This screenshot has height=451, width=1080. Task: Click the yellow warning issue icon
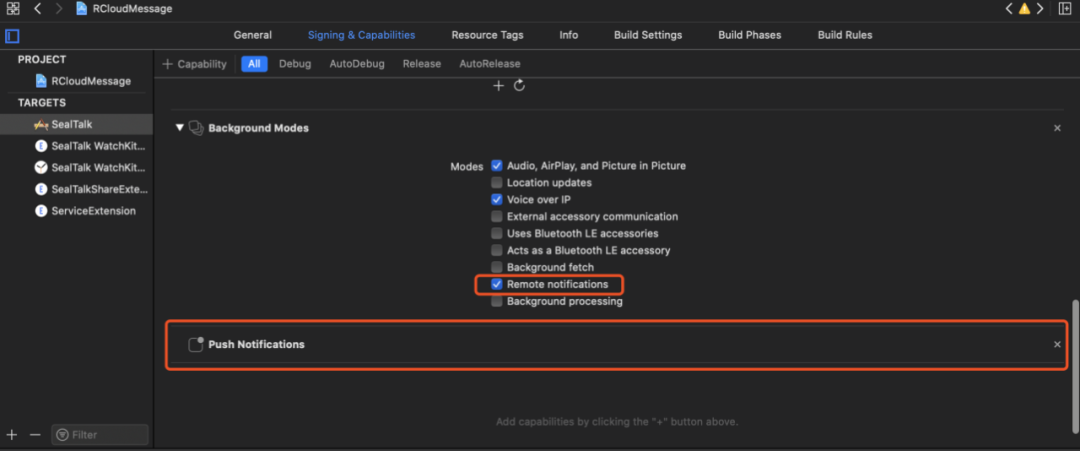click(1024, 9)
